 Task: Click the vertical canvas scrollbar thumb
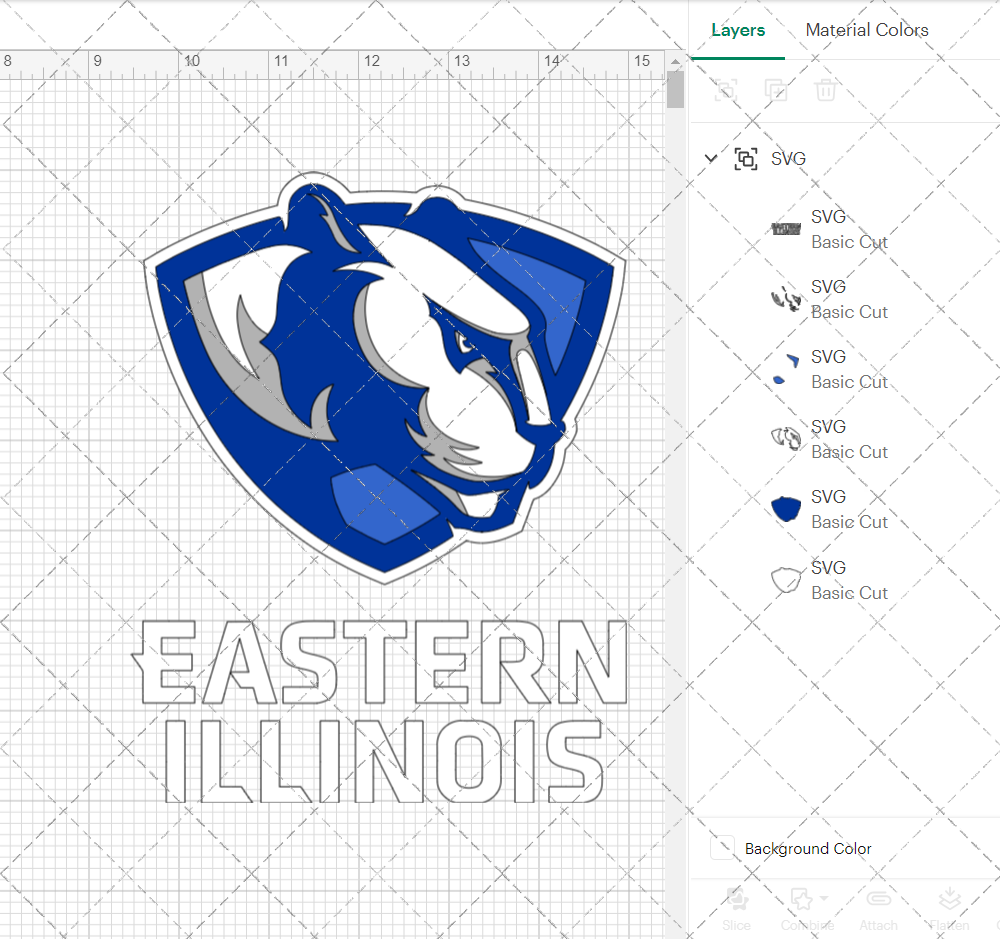[675, 89]
